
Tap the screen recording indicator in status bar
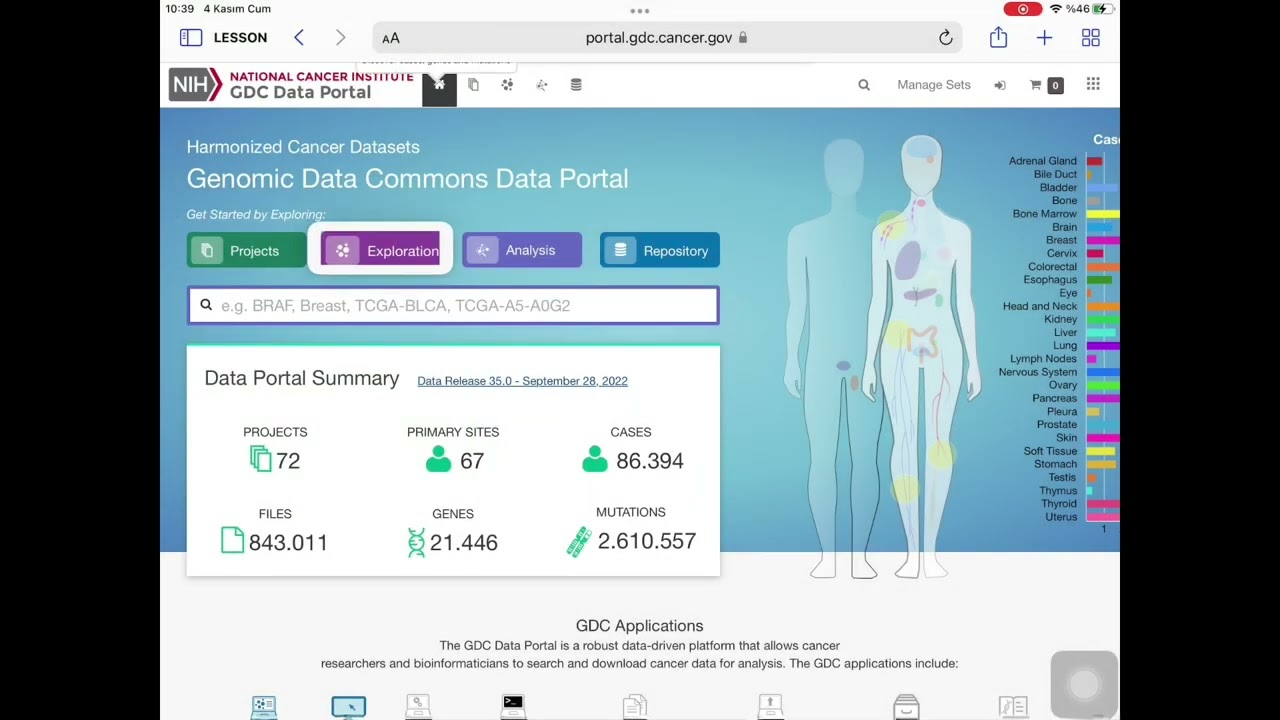(x=1023, y=9)
